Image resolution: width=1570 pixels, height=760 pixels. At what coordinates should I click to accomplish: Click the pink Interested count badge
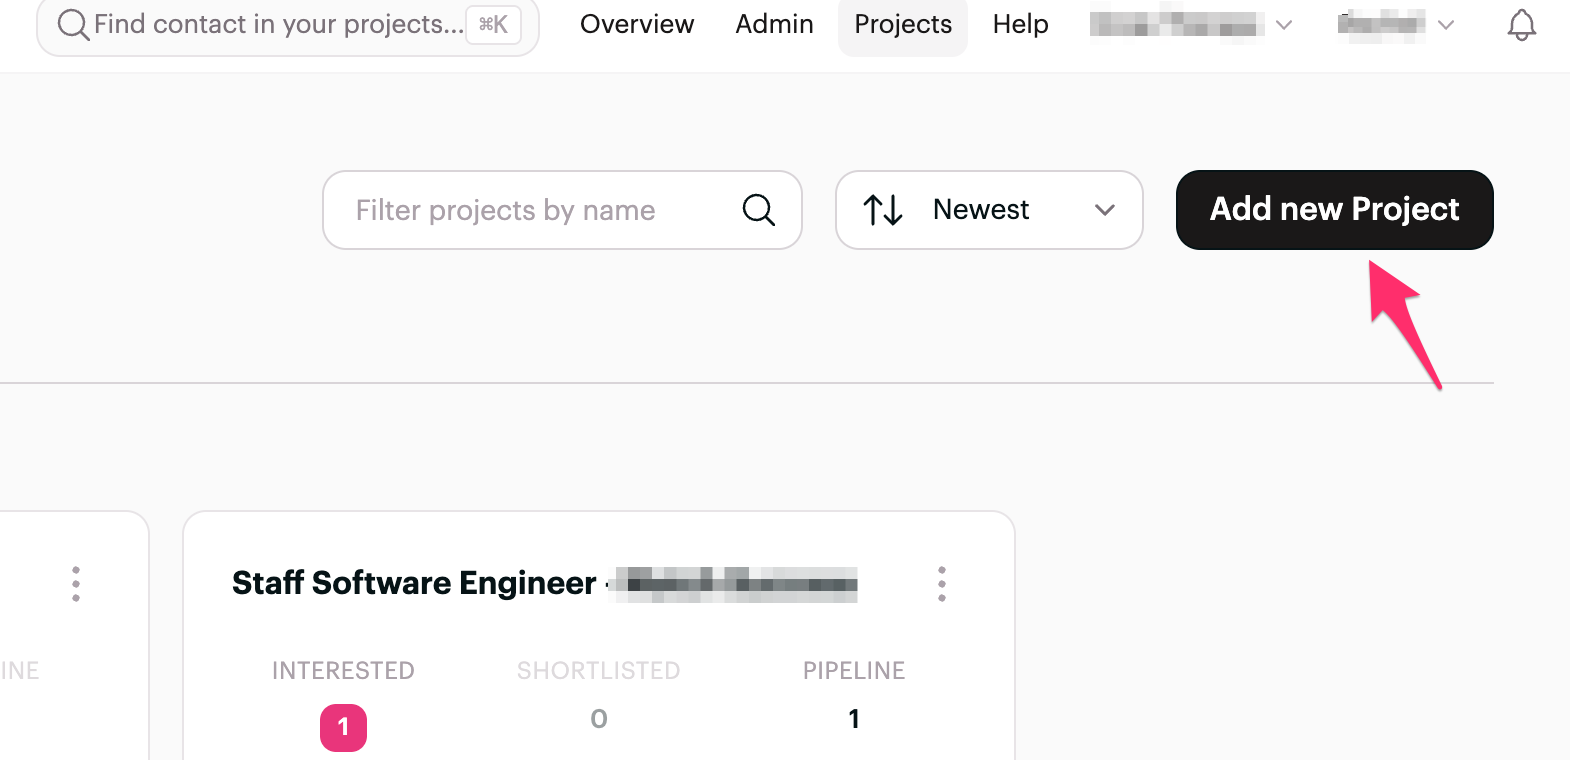pos(343,727)
